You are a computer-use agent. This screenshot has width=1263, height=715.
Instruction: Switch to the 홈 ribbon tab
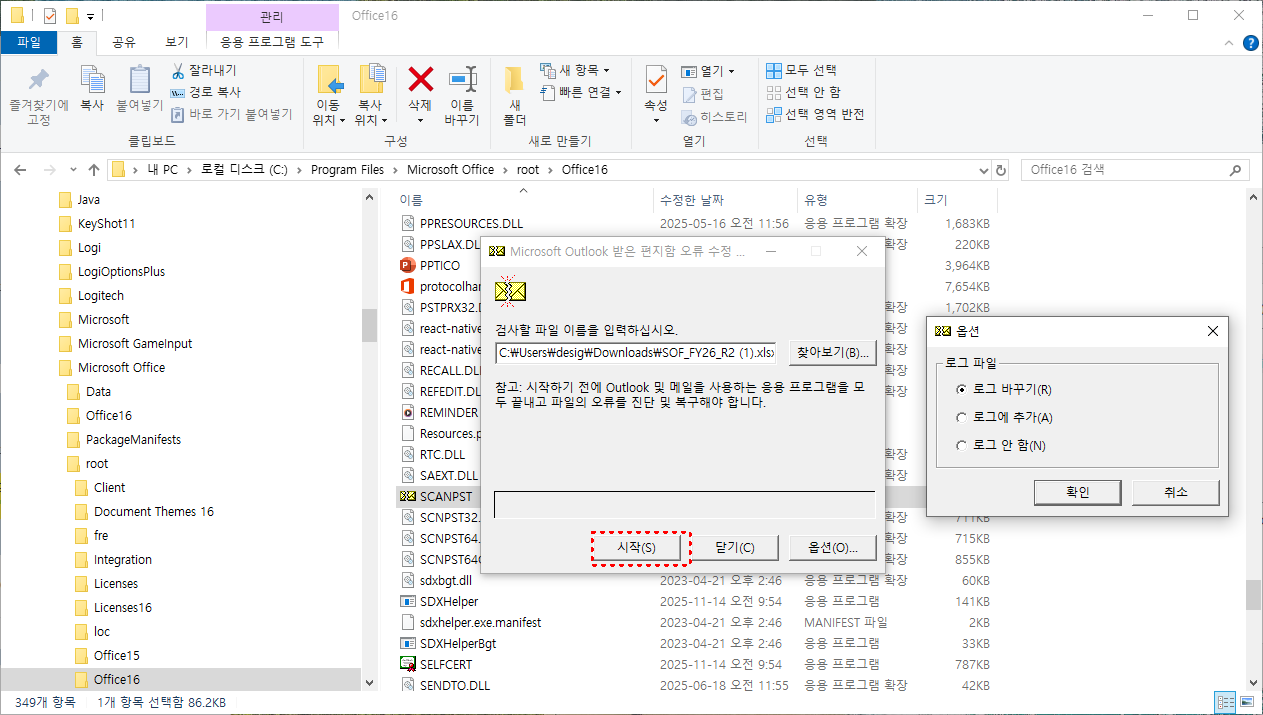pos(77,42)
